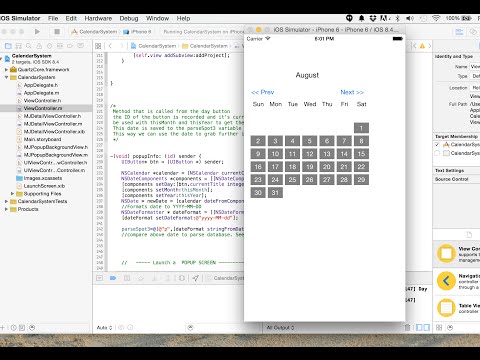Open the Test navigator icon
The image size is (480, 360).
49,46
